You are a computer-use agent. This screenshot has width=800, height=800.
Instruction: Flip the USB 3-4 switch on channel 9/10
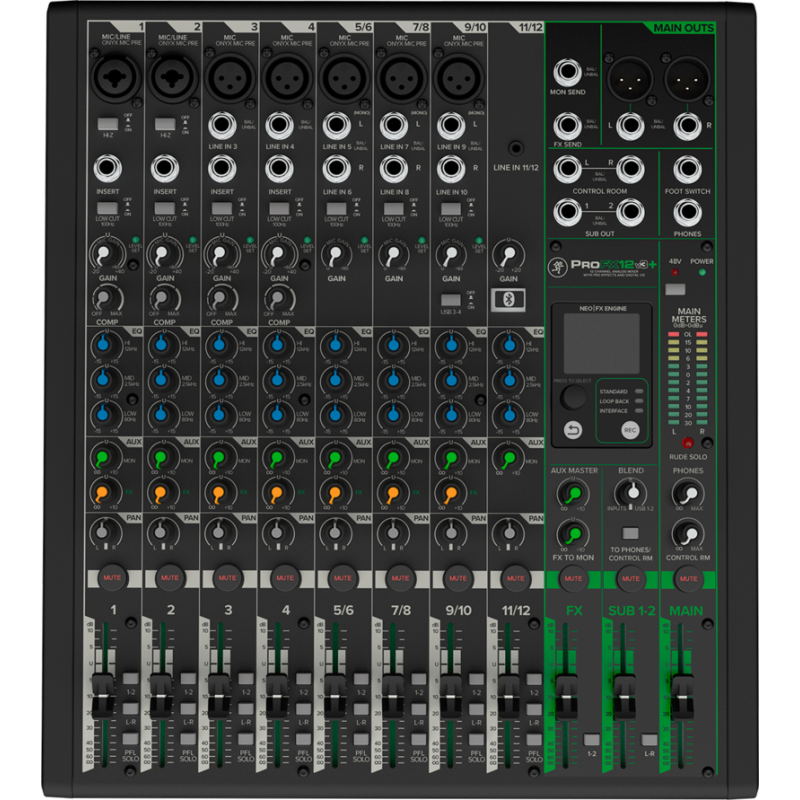[451, 301]
